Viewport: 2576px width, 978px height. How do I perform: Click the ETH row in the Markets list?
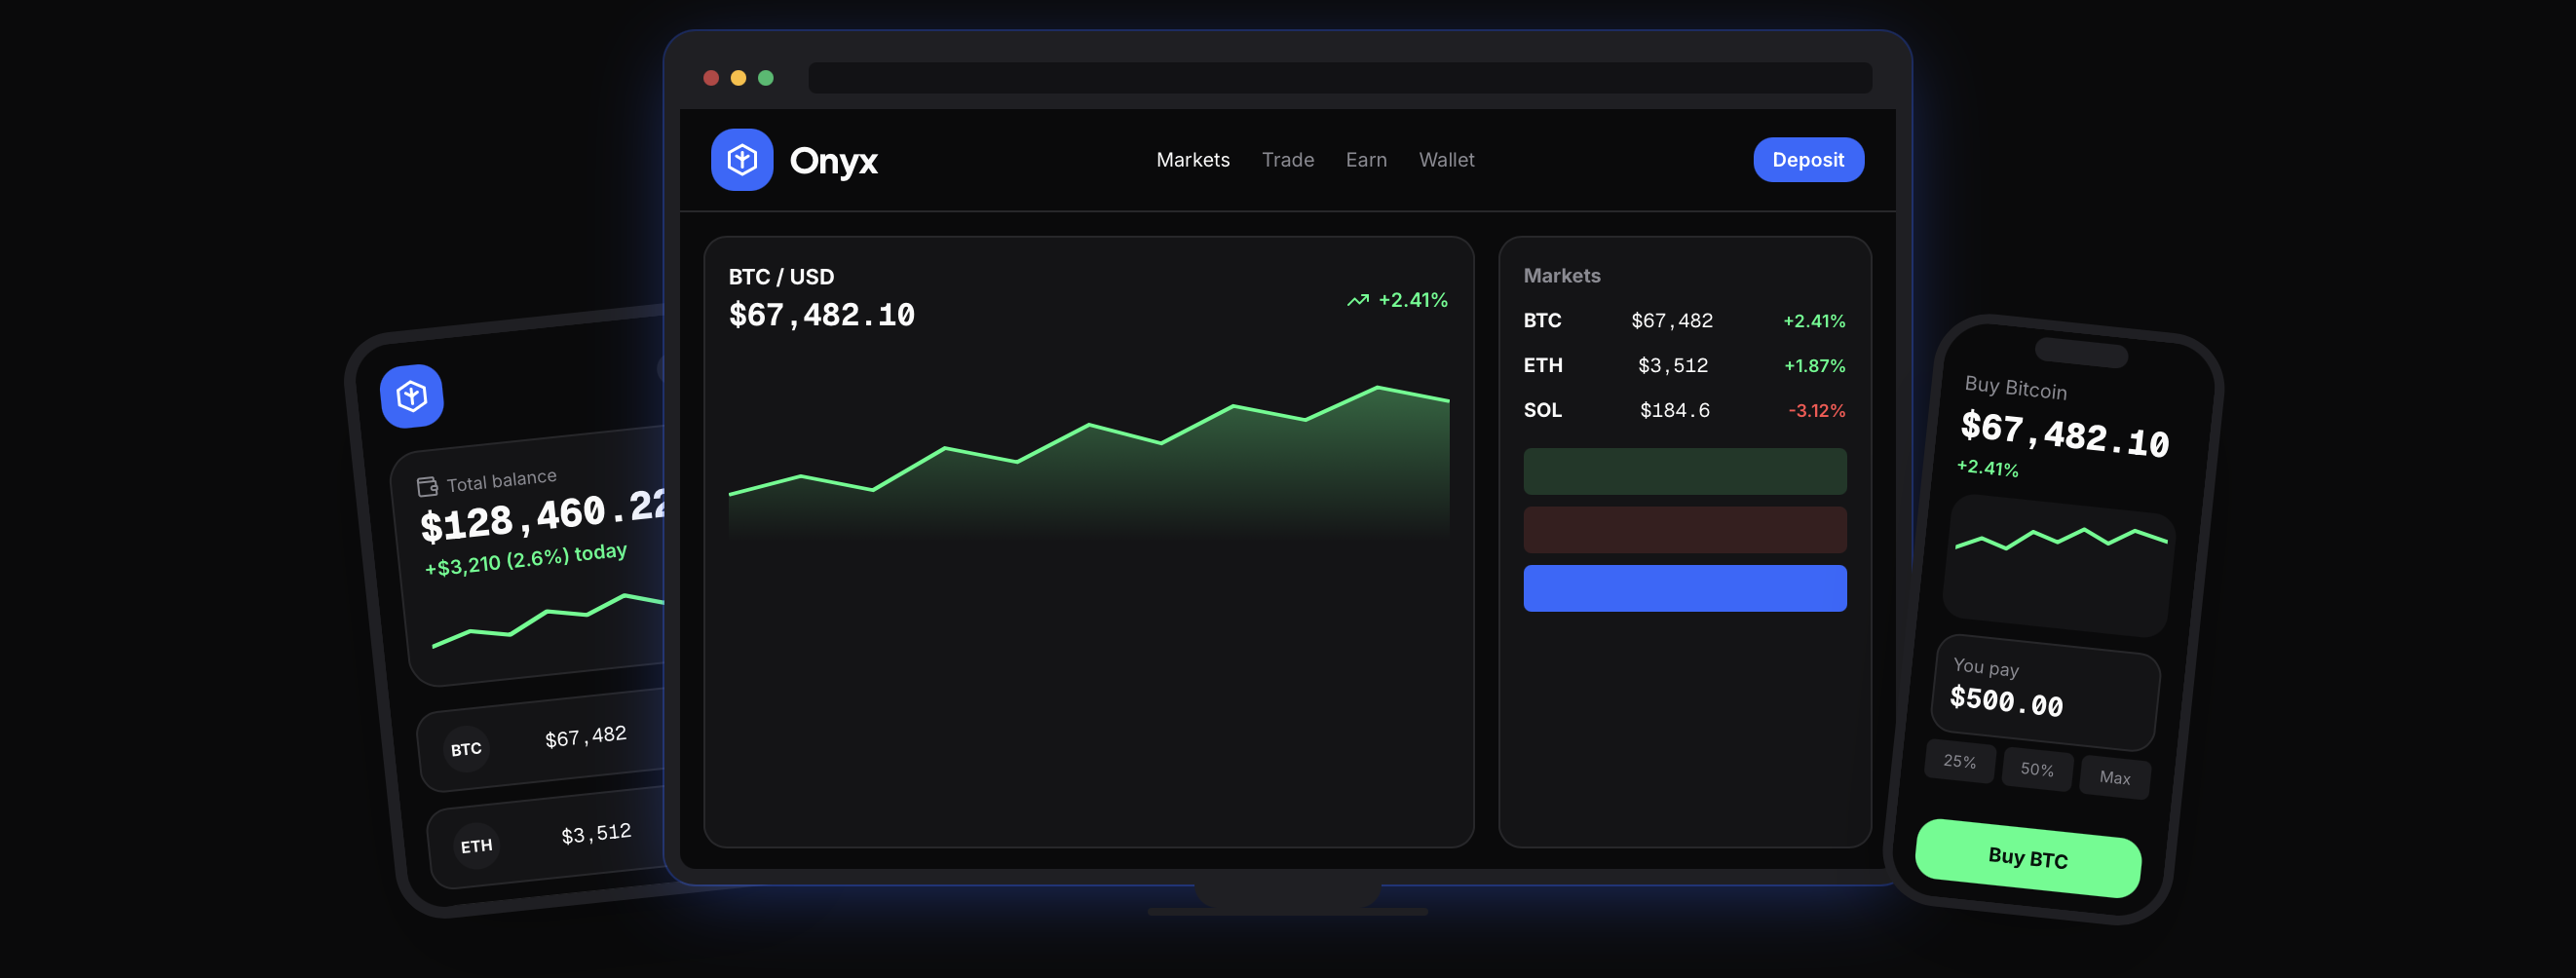(x=1684, y=366)
